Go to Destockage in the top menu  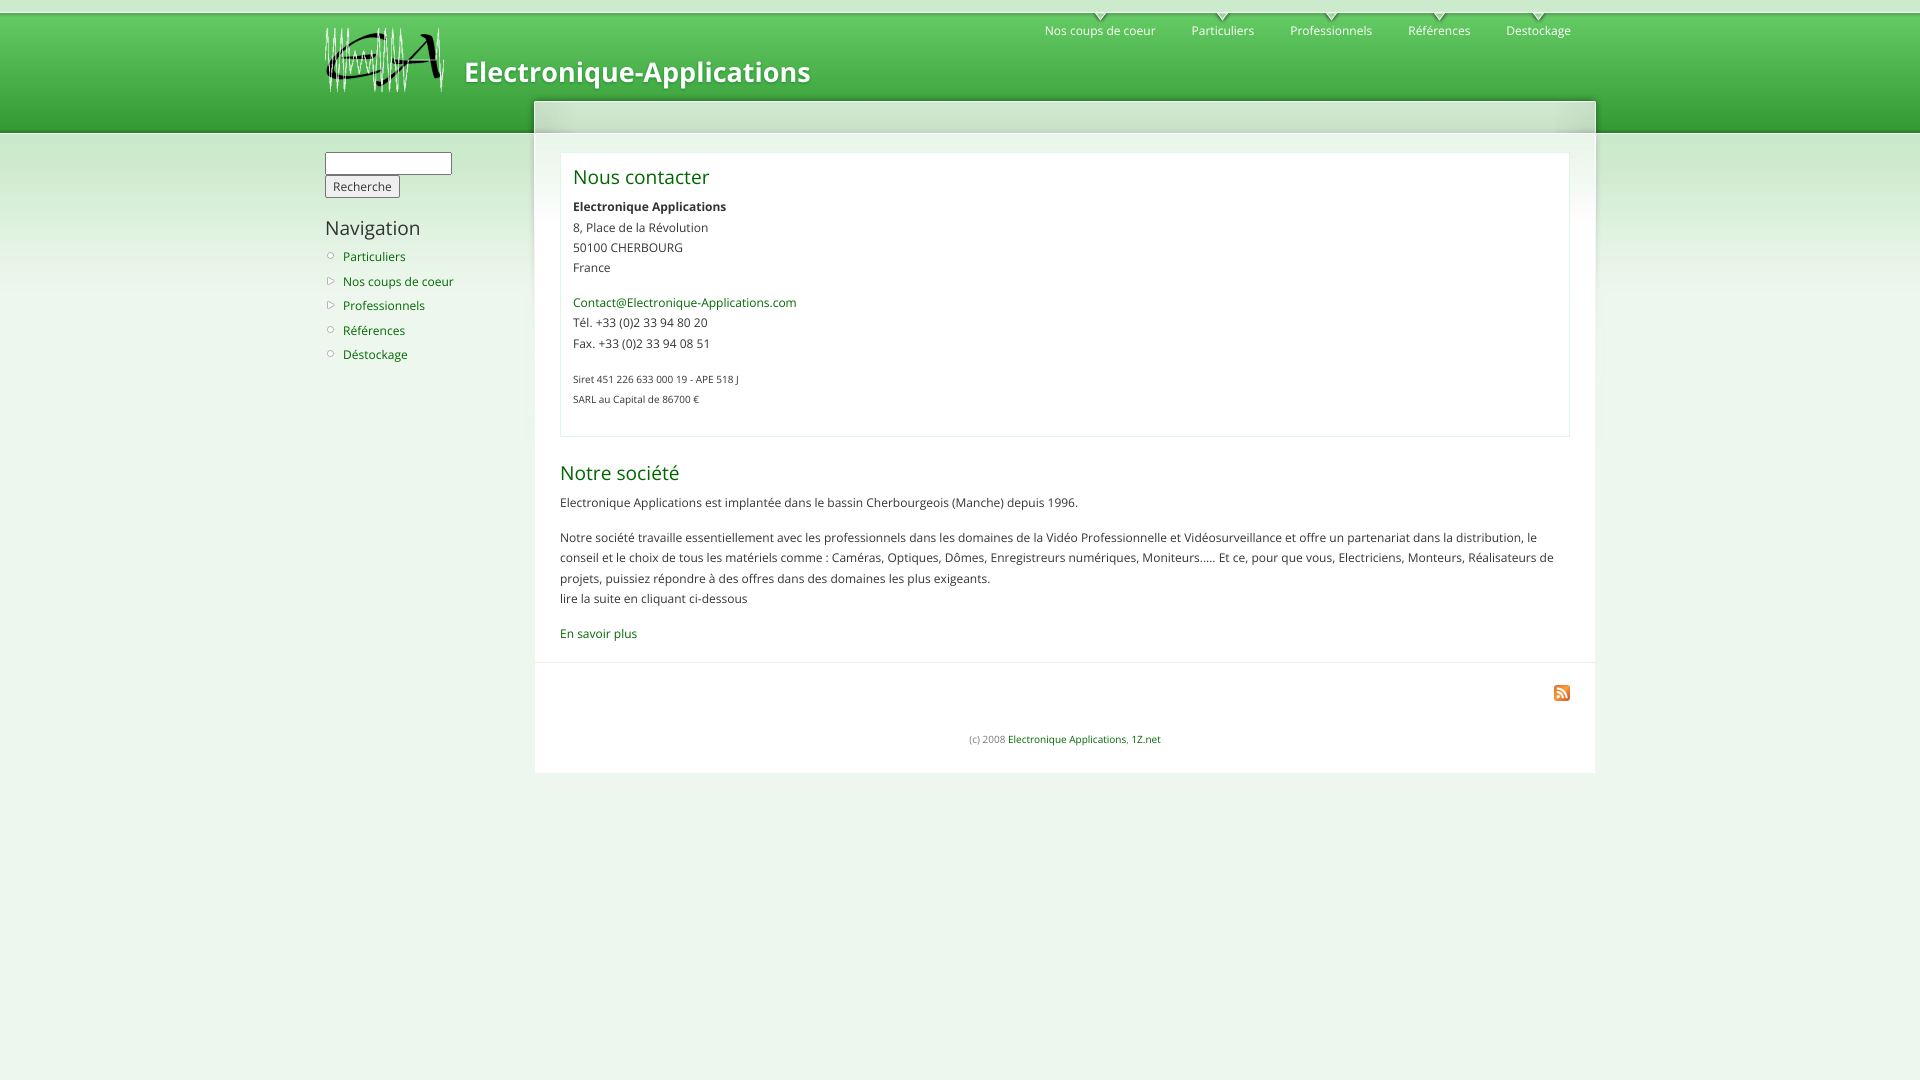click(1537, 30)
